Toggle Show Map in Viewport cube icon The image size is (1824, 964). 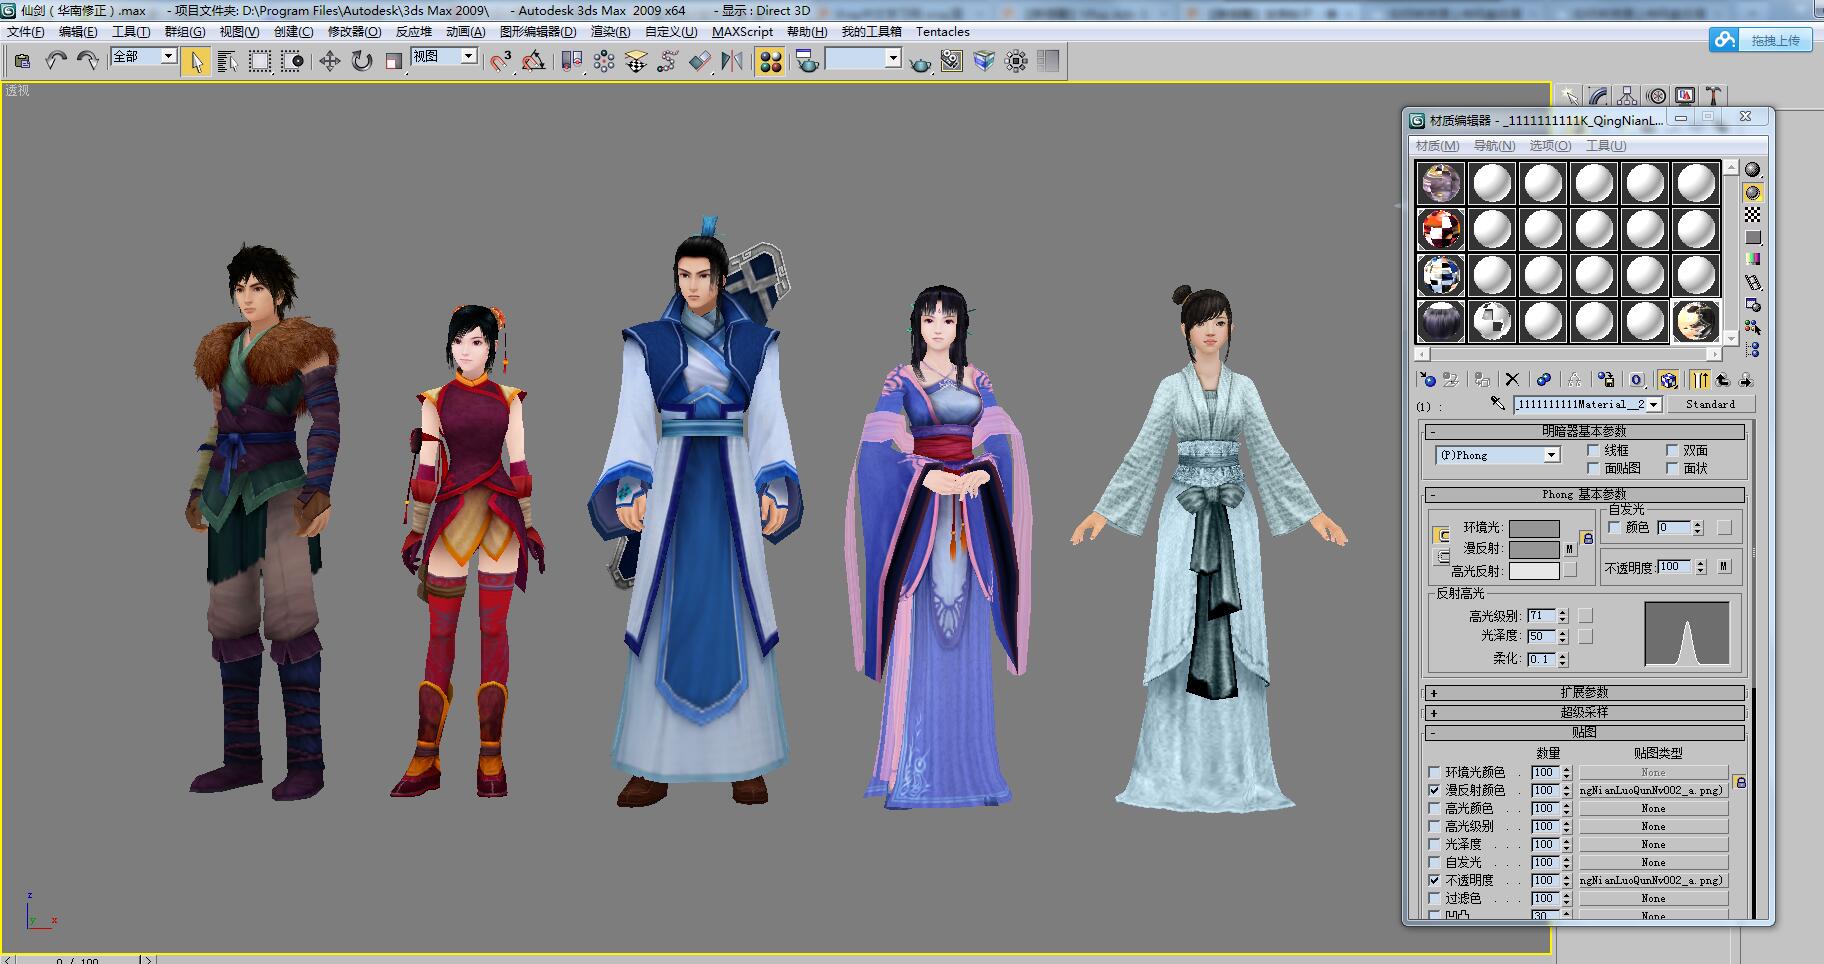tap(1668, 380)
